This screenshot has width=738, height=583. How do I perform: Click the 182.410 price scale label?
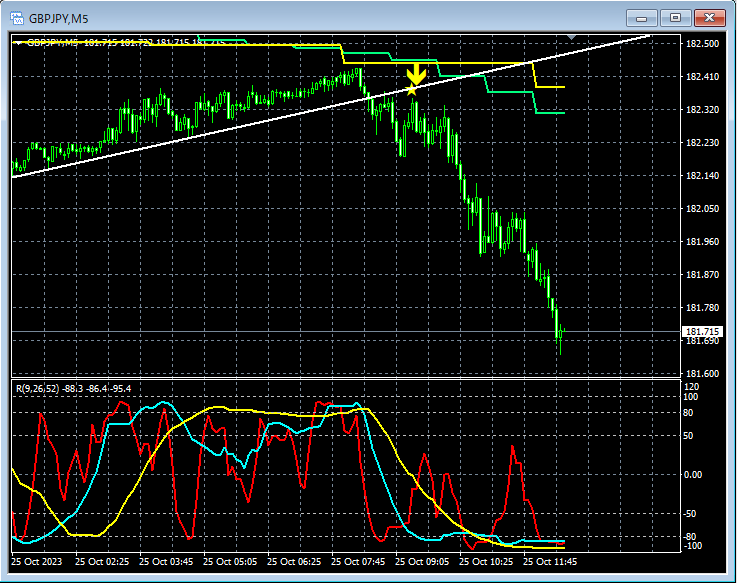(x=703, y=77)
